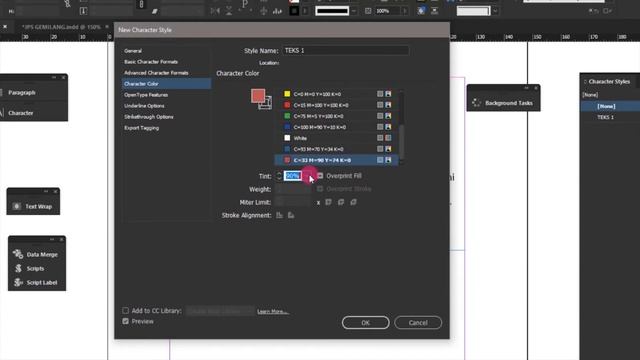Close the Data Merge scripts panel group
This screenshot has height=360, width=640.
point(61,239)
